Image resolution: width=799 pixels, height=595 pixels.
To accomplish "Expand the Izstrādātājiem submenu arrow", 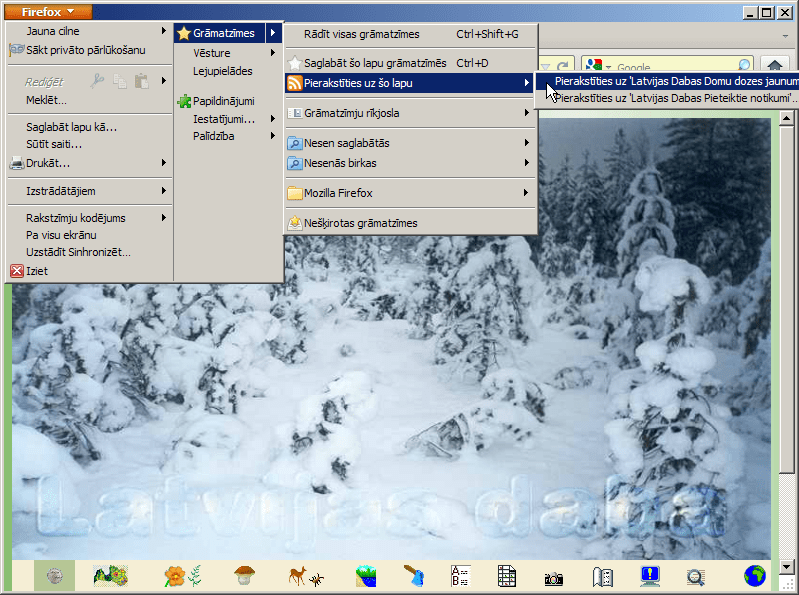I will coord(164,191).
